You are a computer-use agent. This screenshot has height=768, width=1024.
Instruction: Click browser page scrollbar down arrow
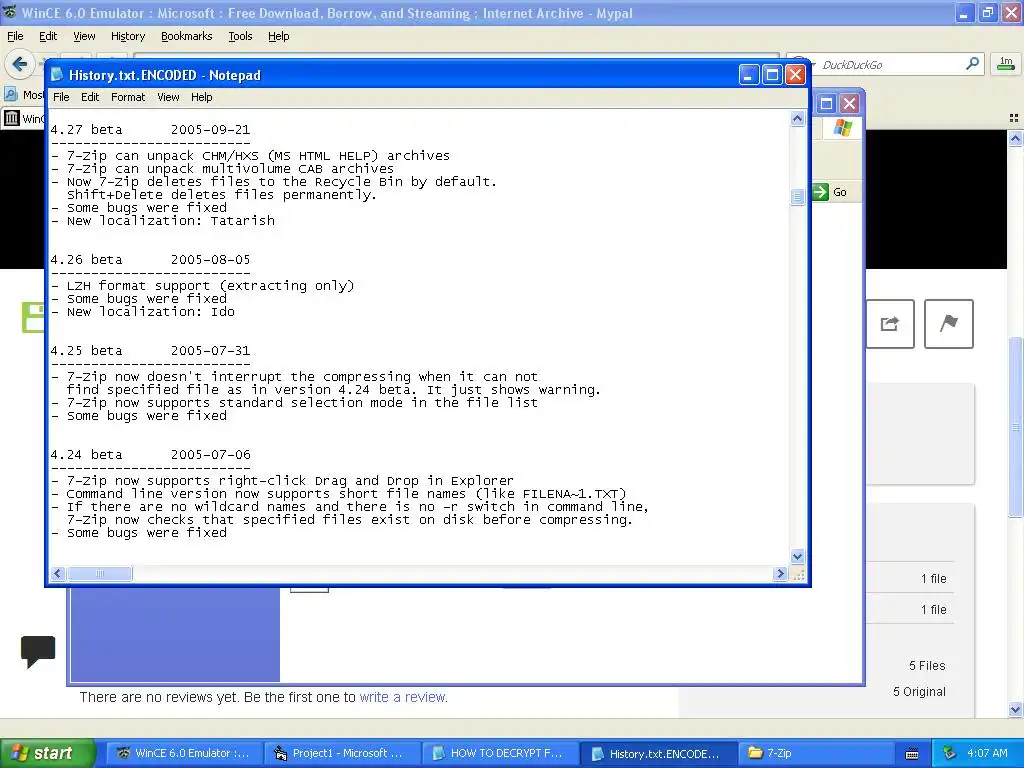click(1015, 709)
